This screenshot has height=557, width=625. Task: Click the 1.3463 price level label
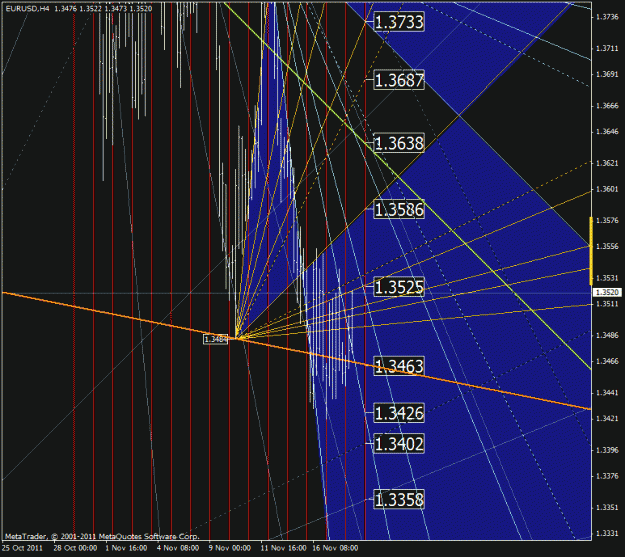click(x=399, y=366)
